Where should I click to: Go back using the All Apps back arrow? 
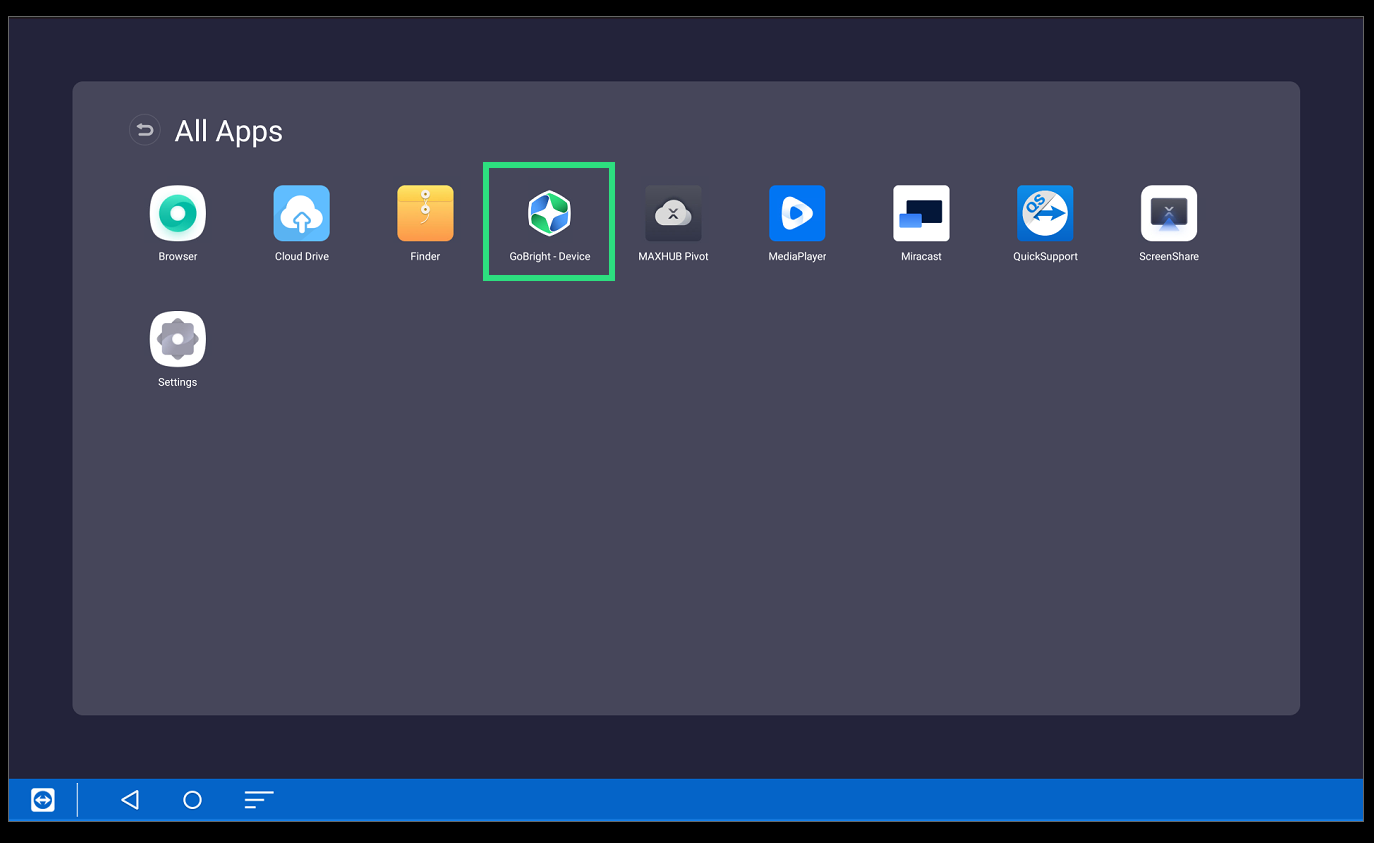[145, 130]
